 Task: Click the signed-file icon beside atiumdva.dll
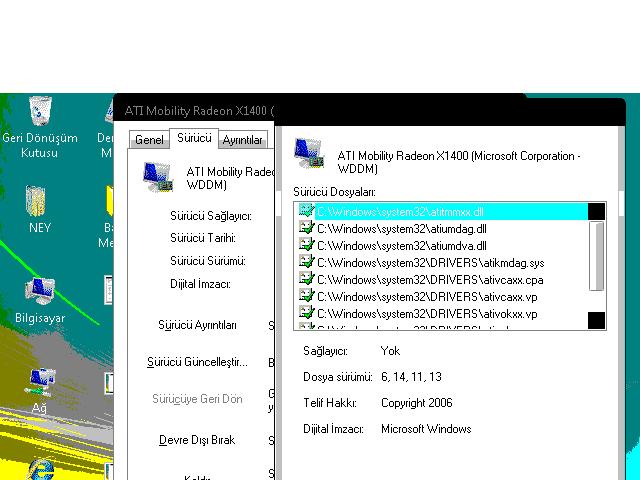tap(307, 245)
